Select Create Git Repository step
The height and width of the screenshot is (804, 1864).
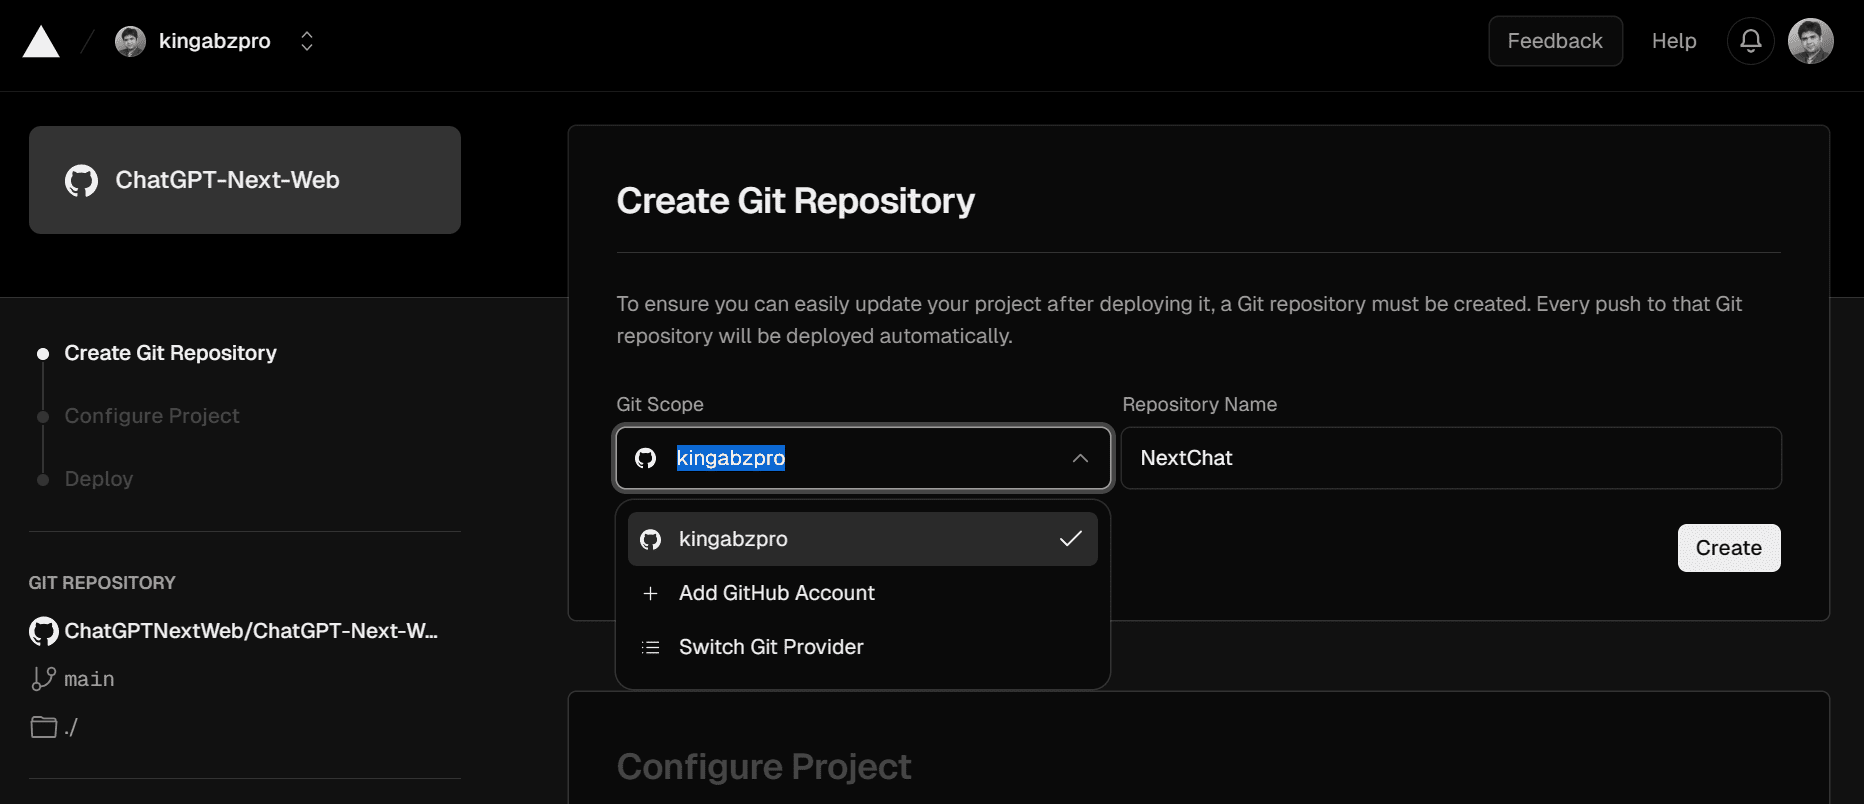tap(170, 353)
